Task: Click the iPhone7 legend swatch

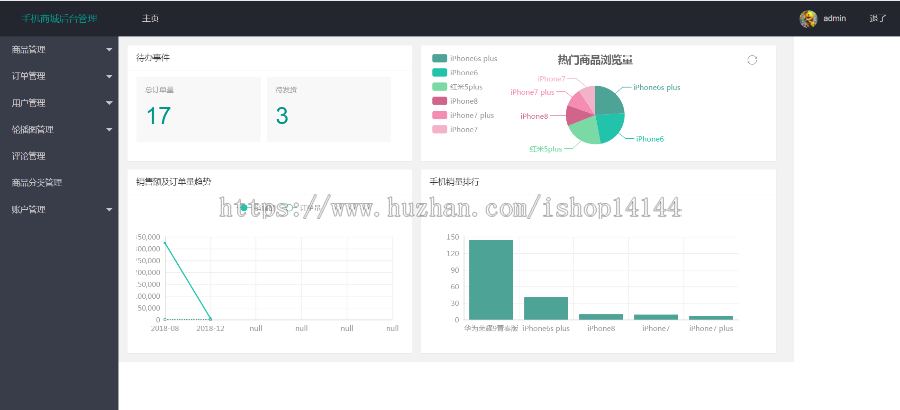Action: (x=439, y=129)
